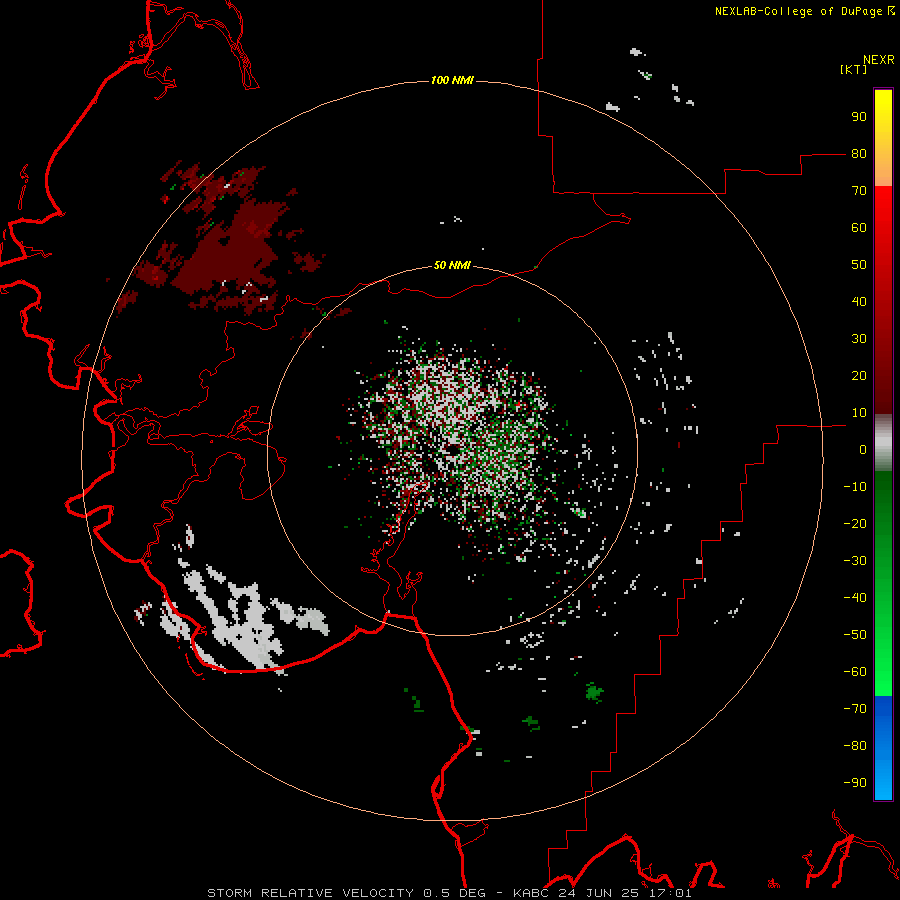Click the [KT] units label
This screenshot has width=900, height=900.
[854, 69]
